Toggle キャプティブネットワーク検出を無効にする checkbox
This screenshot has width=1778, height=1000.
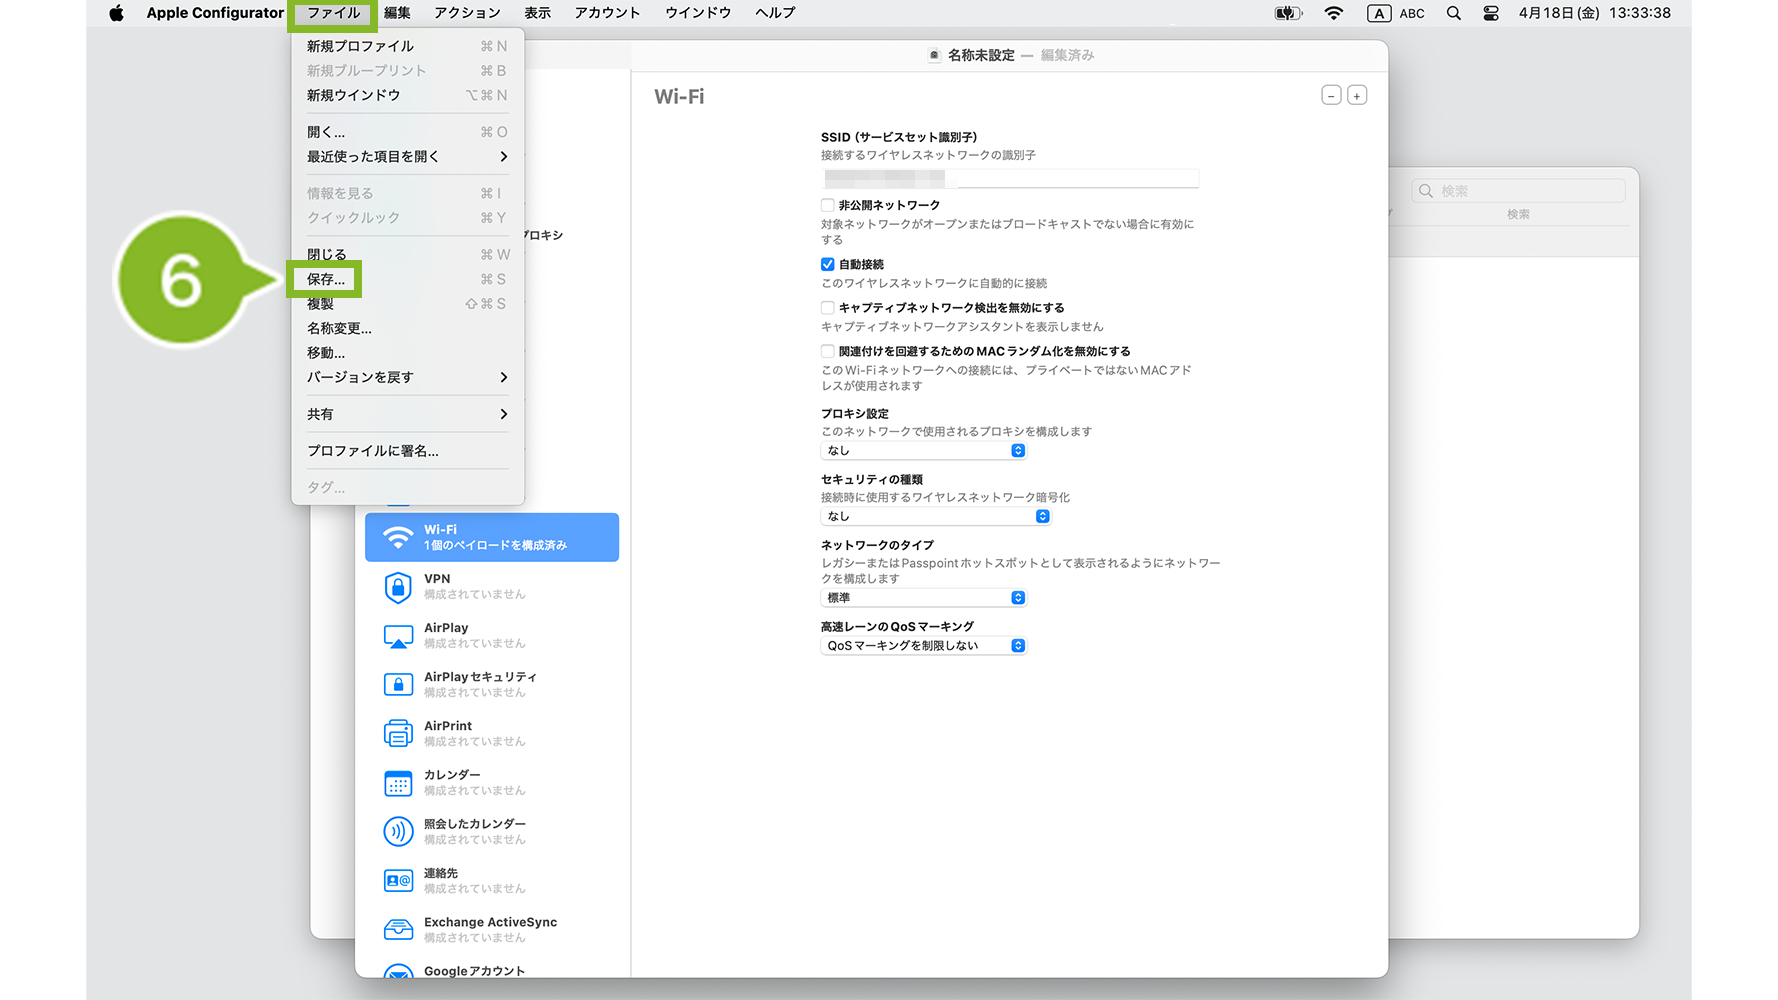click(x=827, y=307)
